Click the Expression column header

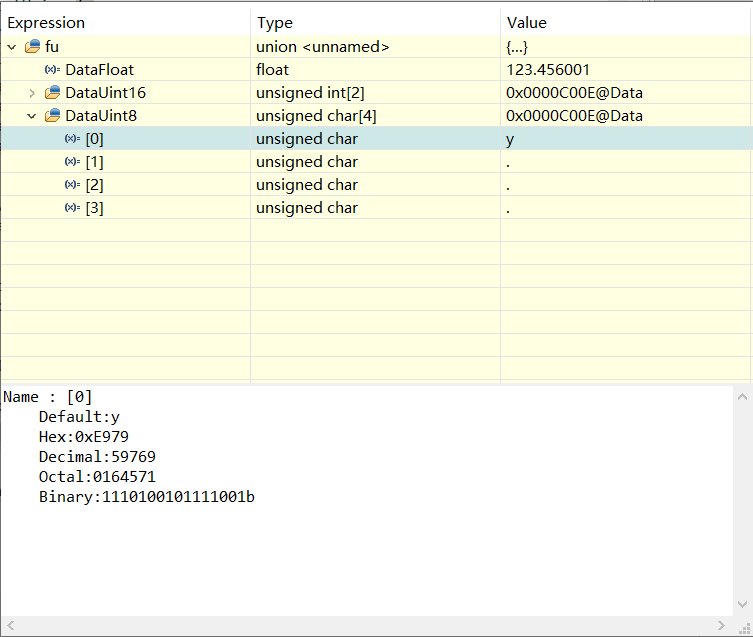pos(47,23)
